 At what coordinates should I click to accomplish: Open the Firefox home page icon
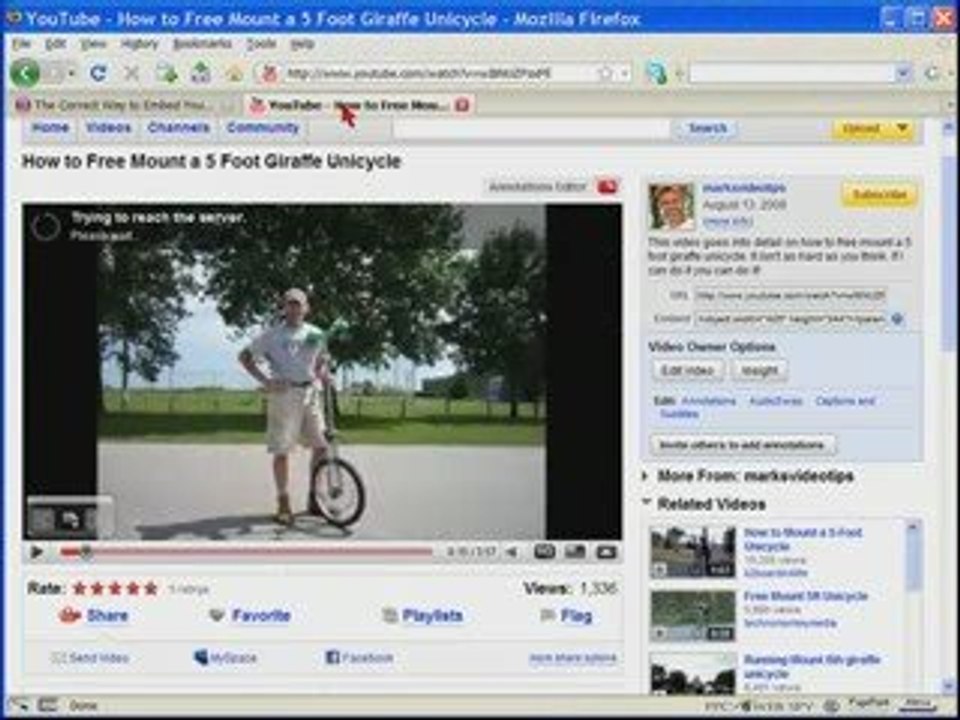(234, 74)
